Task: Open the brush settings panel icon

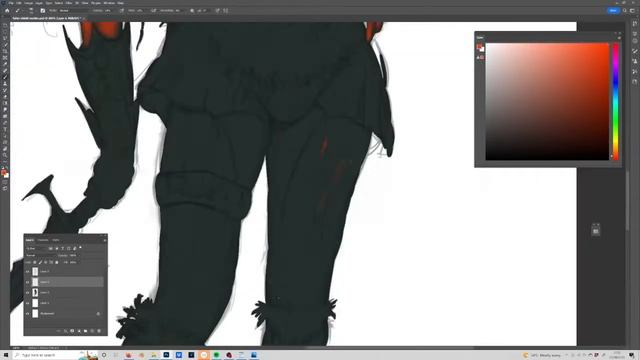Action: 42,11
